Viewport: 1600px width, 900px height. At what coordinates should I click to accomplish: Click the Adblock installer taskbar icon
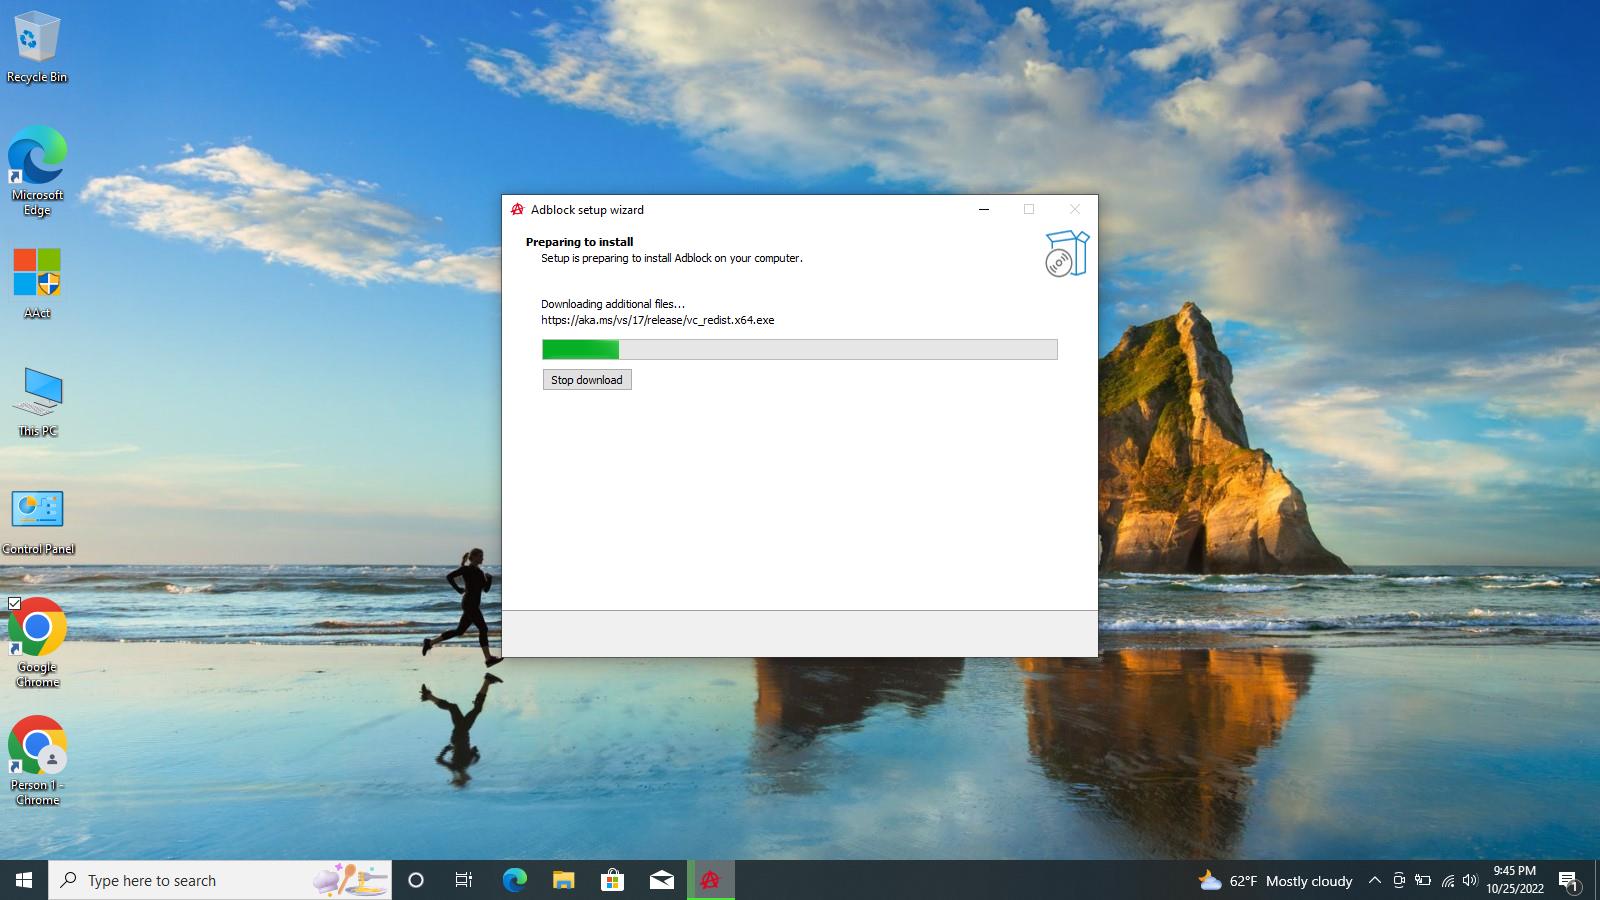pos(710,880)
